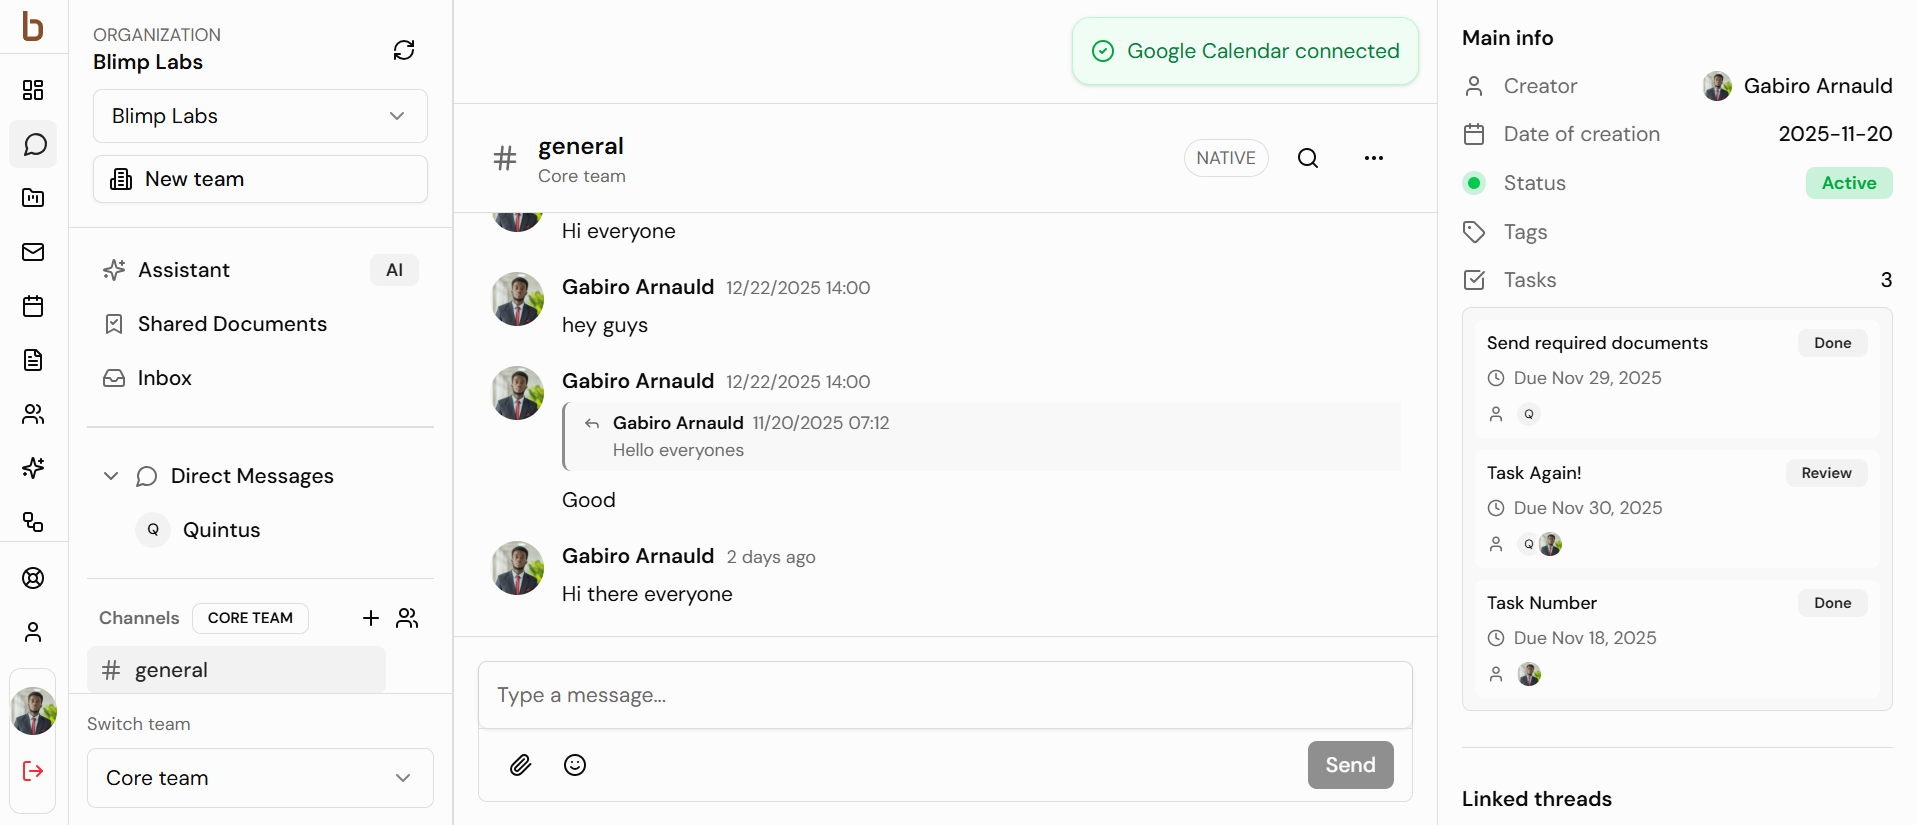Screen dimensions: 1917x825
Task: Search messages in general channel
Action: [x=1307, y=158]
